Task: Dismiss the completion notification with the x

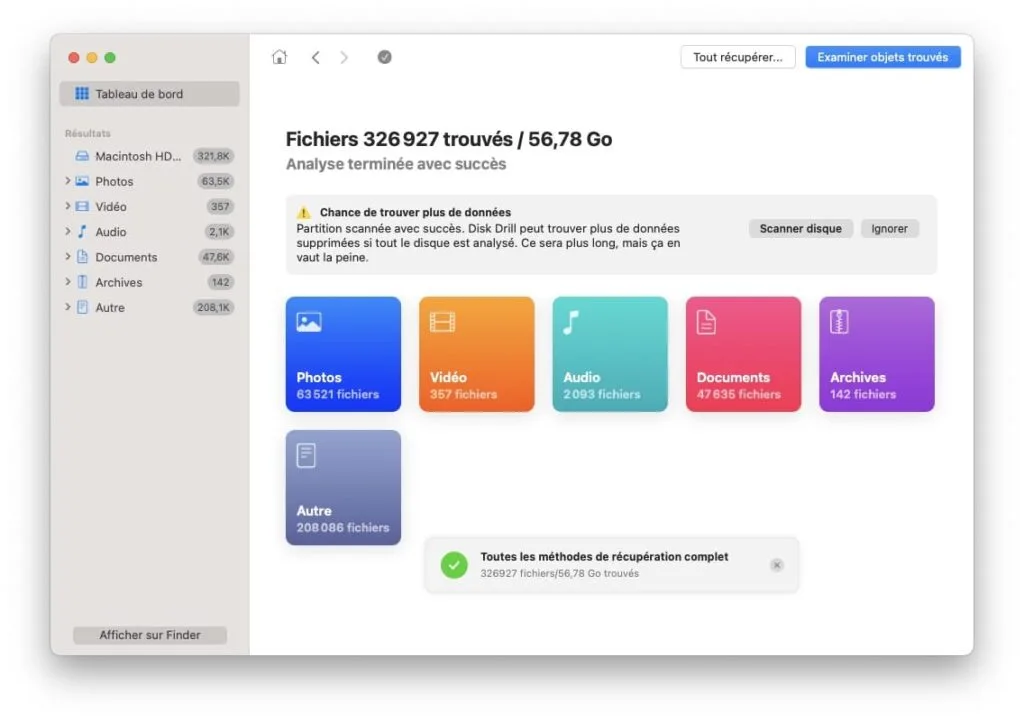Action: pos(777,564)
